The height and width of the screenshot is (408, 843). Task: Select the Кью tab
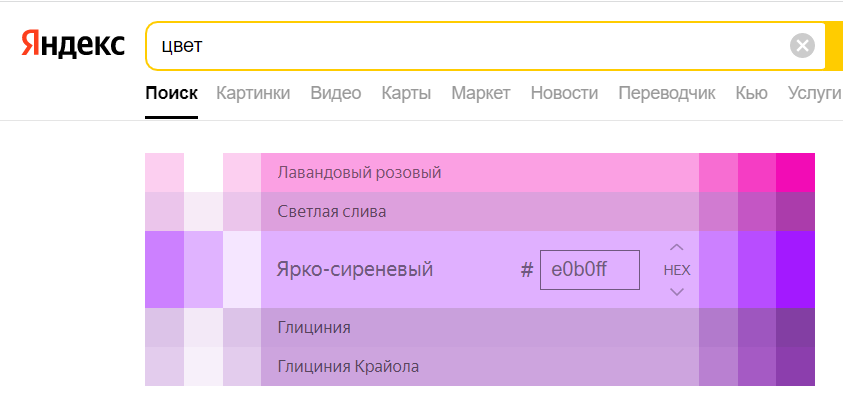752,93
